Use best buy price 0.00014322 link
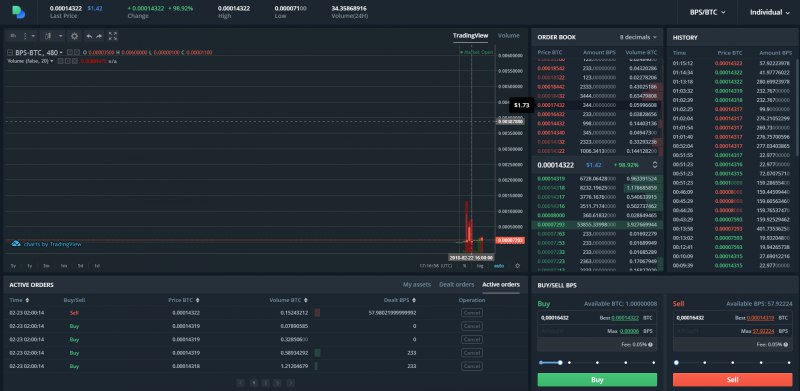 pos(625,317)
